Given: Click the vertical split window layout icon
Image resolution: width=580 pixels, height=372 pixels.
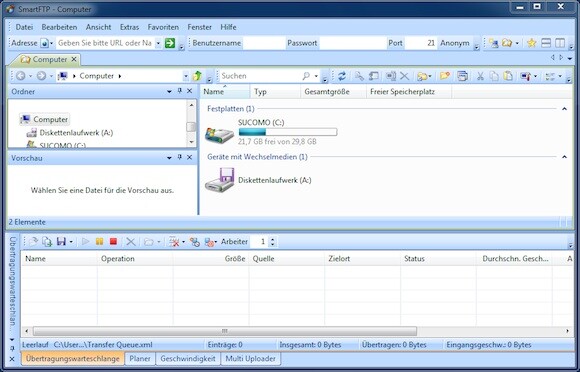Looking at the screenshot, I should click(x=560, y=43).
